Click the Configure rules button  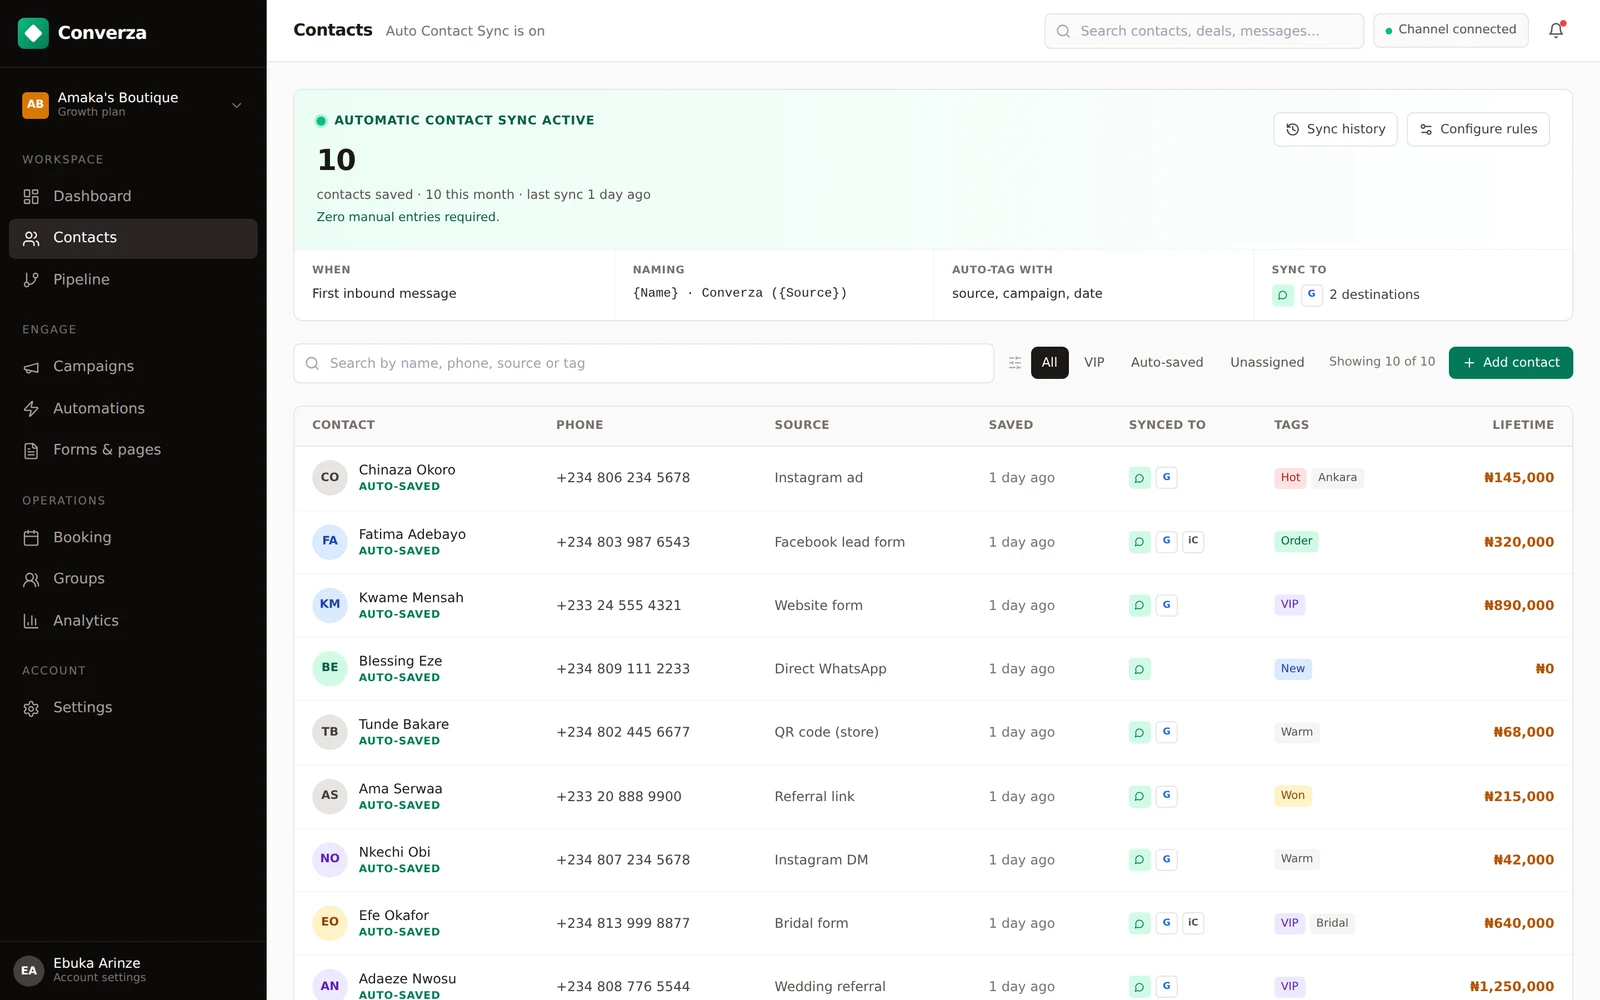click(1478, 129)
